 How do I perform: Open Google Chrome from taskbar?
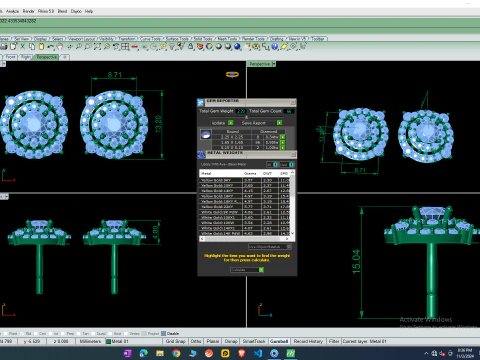[x=176, y=353]
